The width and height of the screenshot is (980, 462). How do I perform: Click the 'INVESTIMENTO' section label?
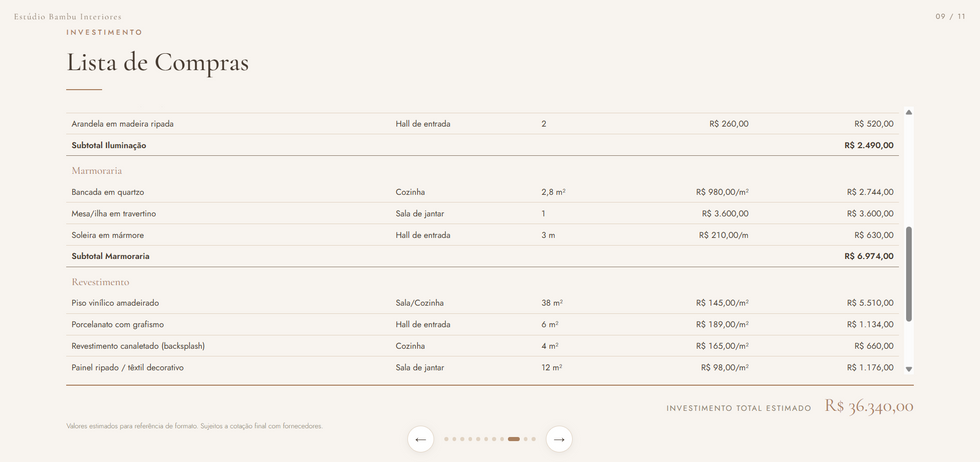coord(104,32)
